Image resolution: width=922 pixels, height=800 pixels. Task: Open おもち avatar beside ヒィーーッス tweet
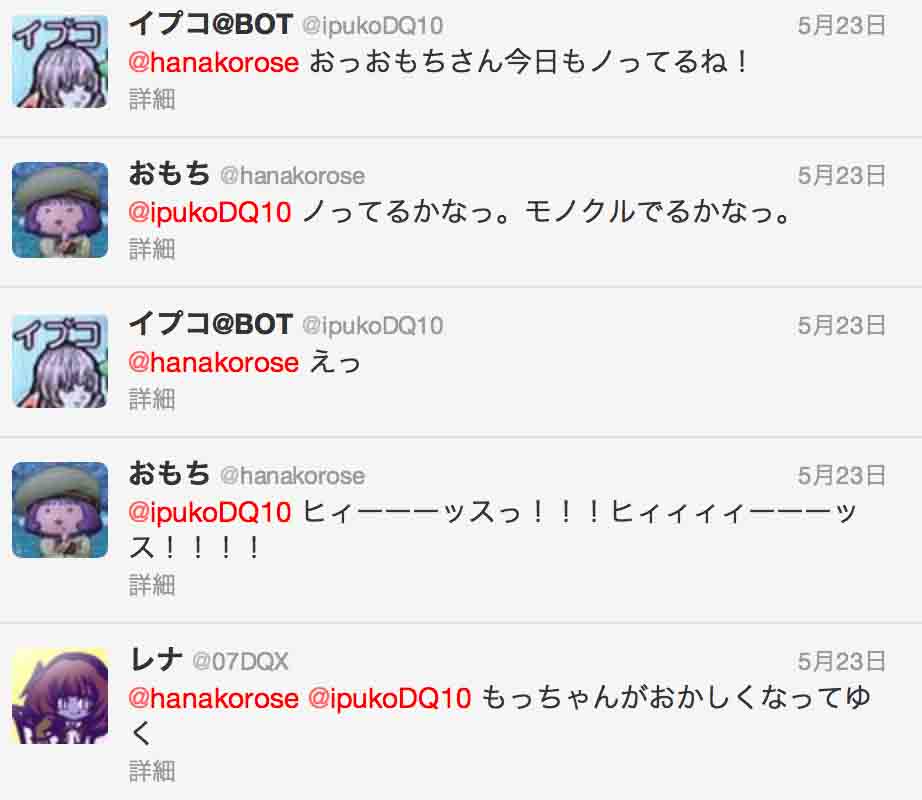pos(60,510)
